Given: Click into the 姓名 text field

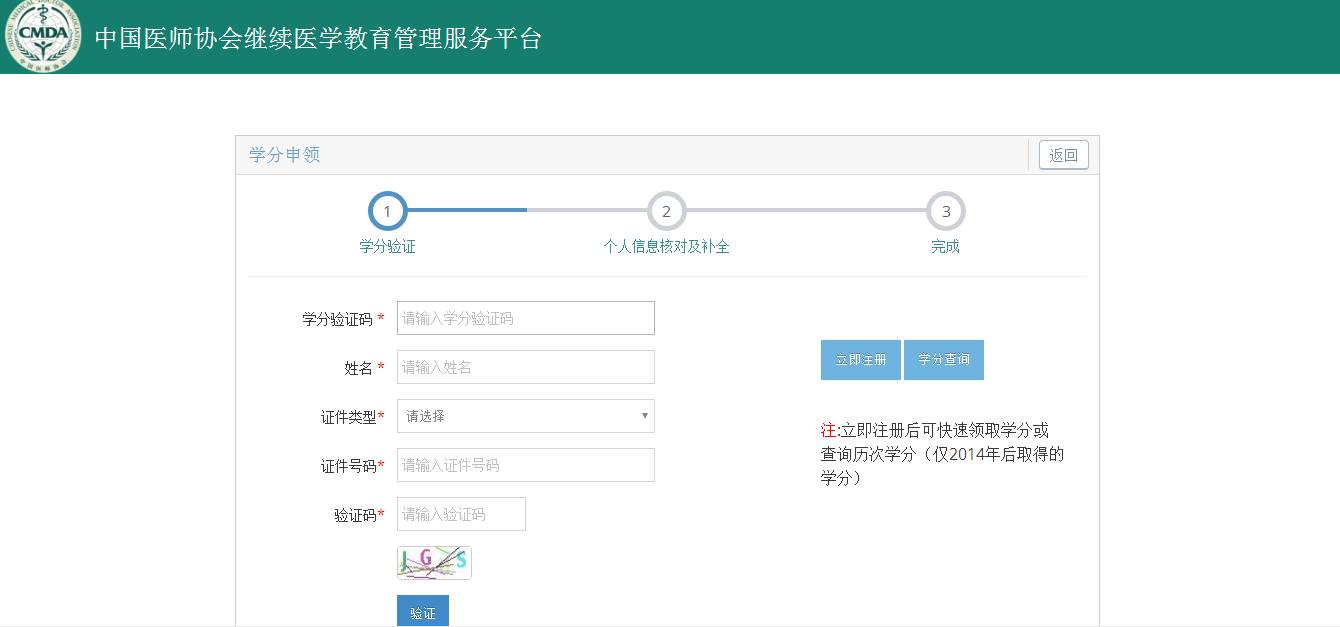Looking at the screenshot, I should (525, 367).
